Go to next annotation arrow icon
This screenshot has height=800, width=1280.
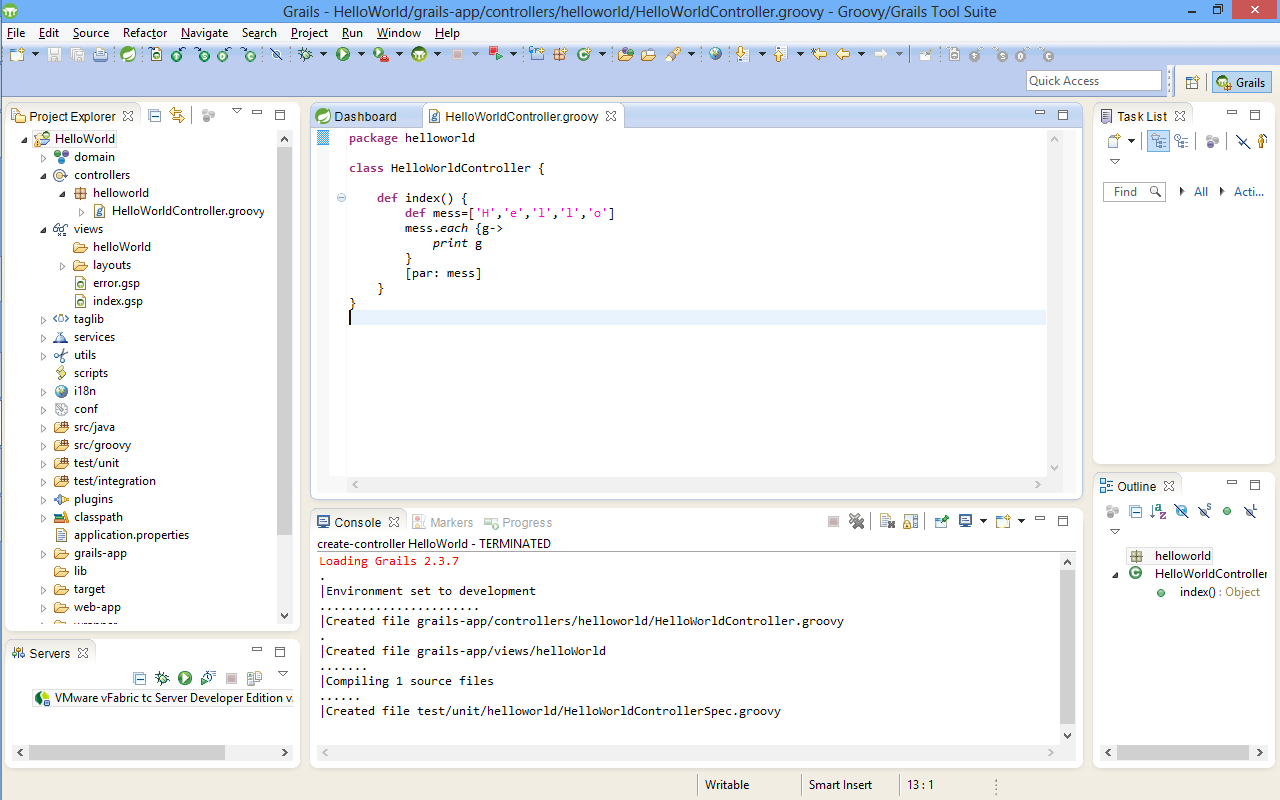[x=743, y=54]
